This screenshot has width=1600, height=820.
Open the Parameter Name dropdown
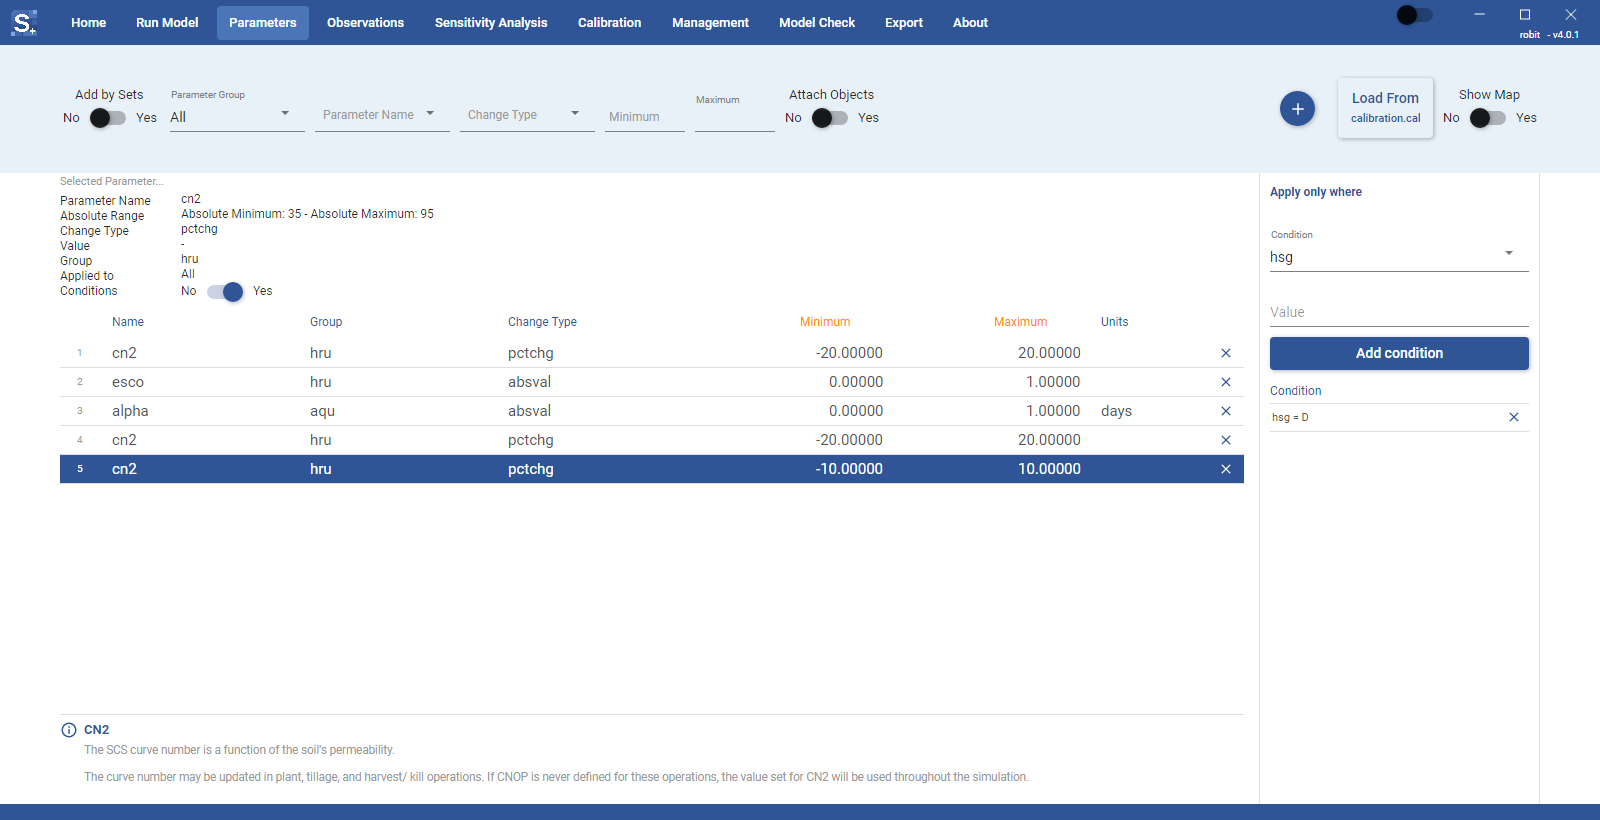coord(382,116)
